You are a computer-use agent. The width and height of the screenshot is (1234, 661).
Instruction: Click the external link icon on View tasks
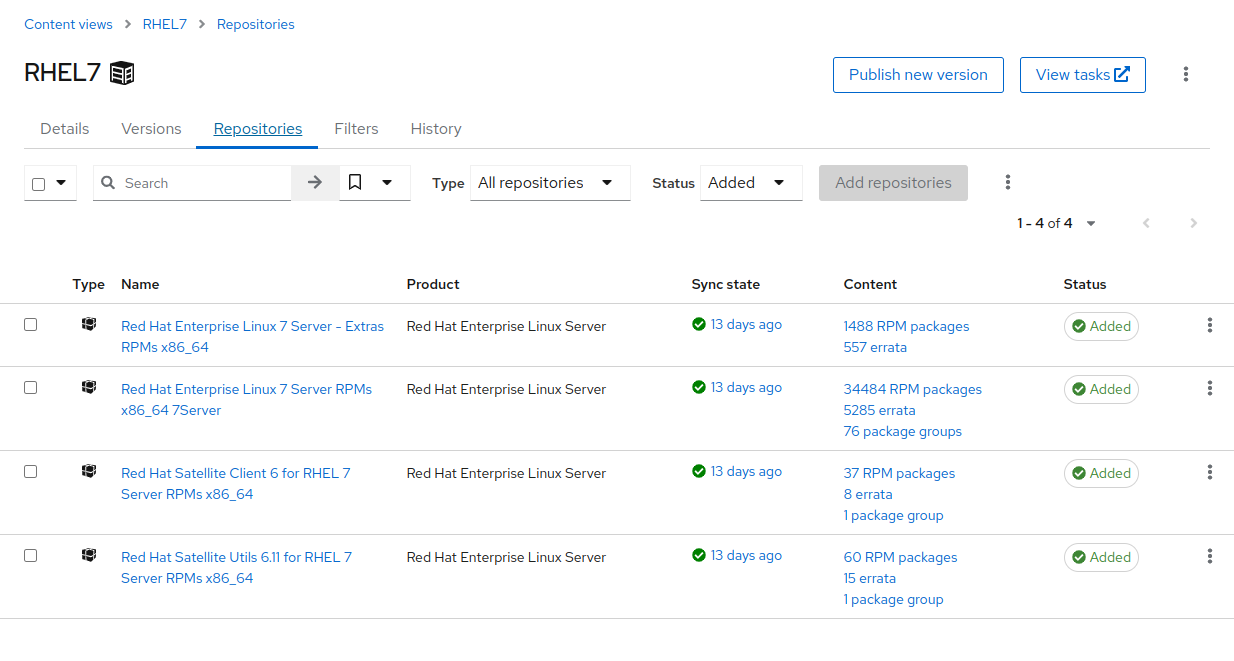point(1122,74)
